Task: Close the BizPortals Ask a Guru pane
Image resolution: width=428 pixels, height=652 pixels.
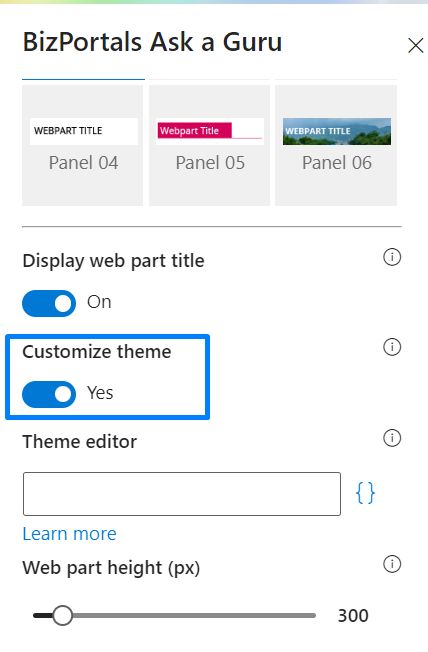Action: click(416, 45)
